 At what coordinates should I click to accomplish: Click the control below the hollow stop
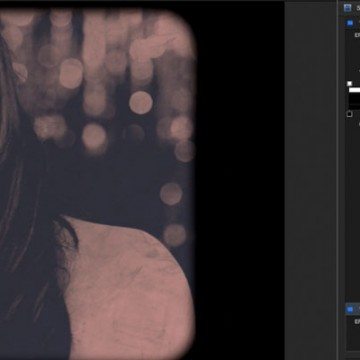point(359,124)
